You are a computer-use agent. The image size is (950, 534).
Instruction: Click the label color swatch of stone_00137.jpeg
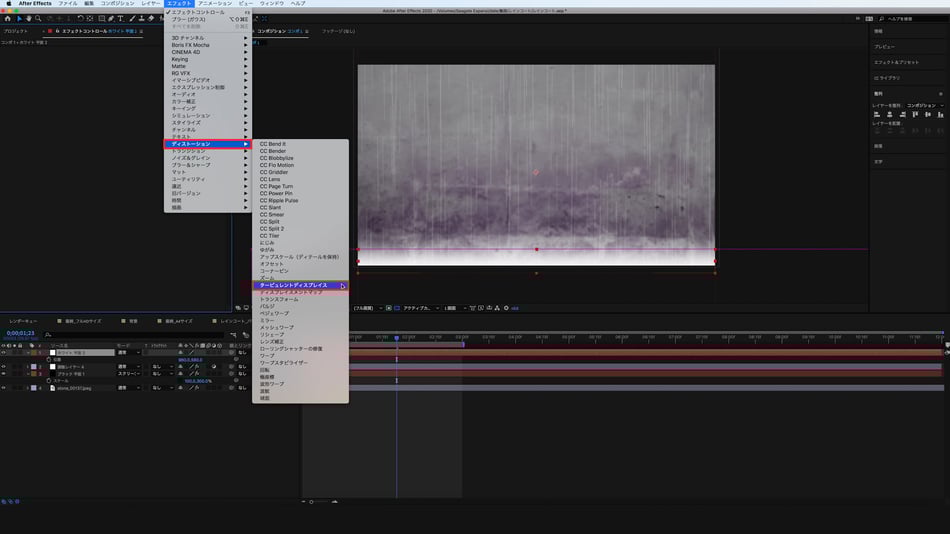click(x=33, y=387)
